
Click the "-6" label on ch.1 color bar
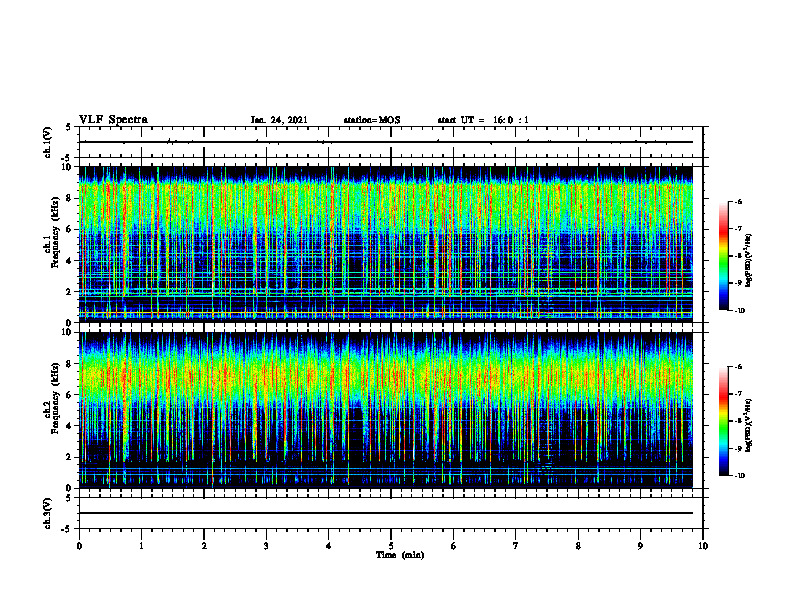click(x=737, y=201)
